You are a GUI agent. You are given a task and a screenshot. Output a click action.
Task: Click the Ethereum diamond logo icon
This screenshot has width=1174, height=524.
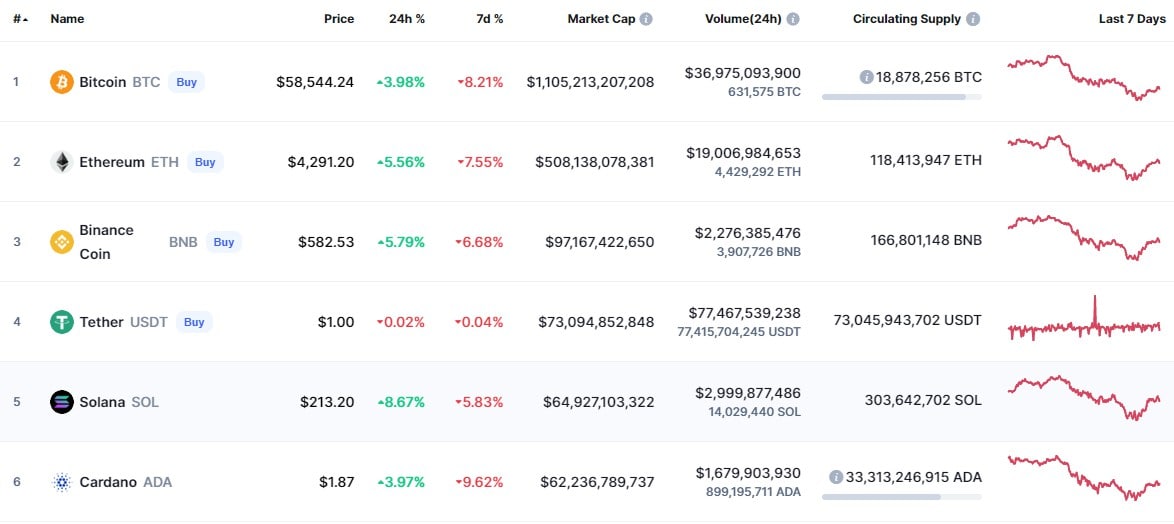61,162
